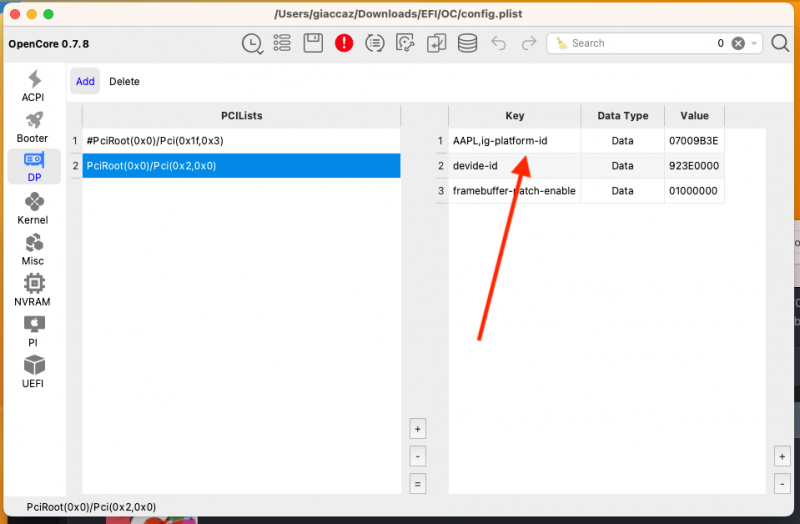Select the AAPL,ig-platform-id key cell
The image size is (800, 524).
click(x=514, y=141)
